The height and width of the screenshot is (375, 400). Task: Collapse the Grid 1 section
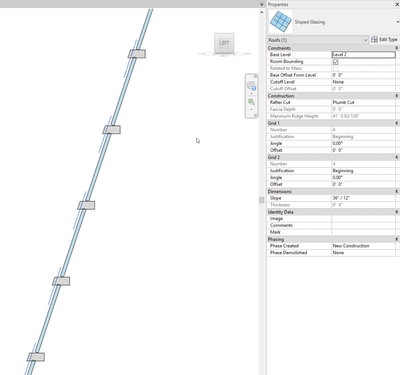pyautogui.click(x=397, y=123)
